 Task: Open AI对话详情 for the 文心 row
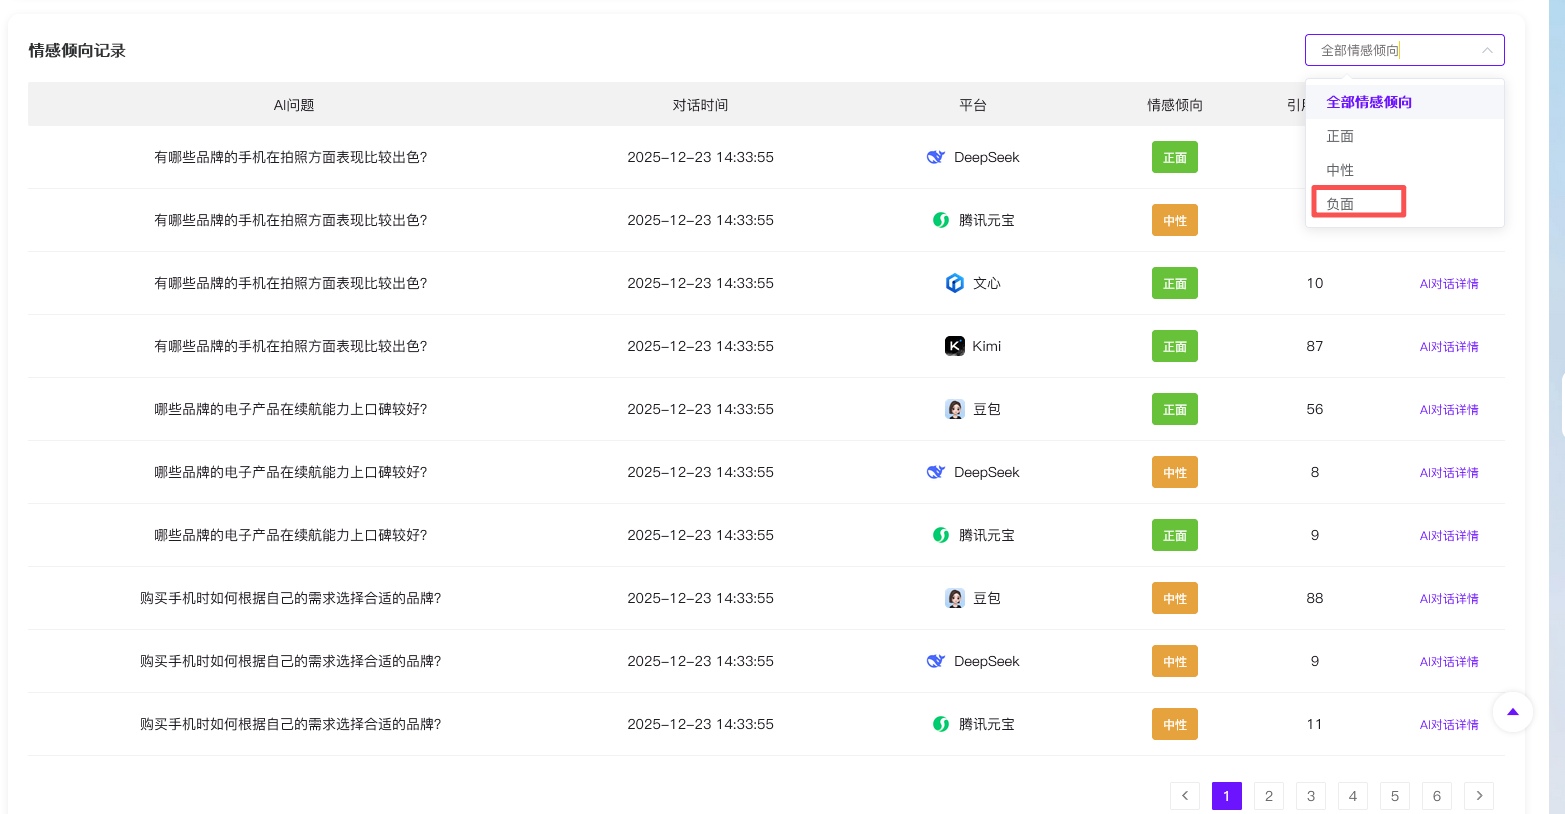[1448, 284]
